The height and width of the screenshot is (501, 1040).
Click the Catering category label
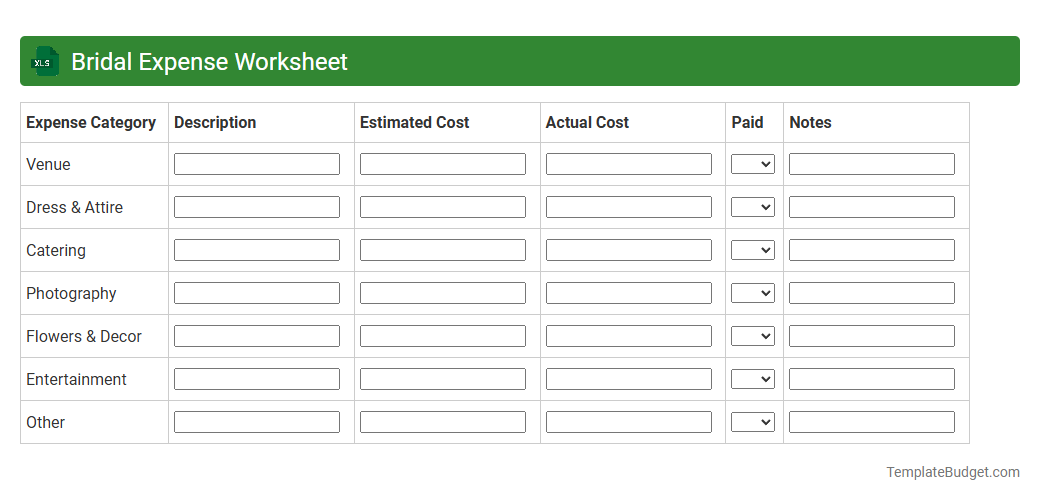point(56,251)
